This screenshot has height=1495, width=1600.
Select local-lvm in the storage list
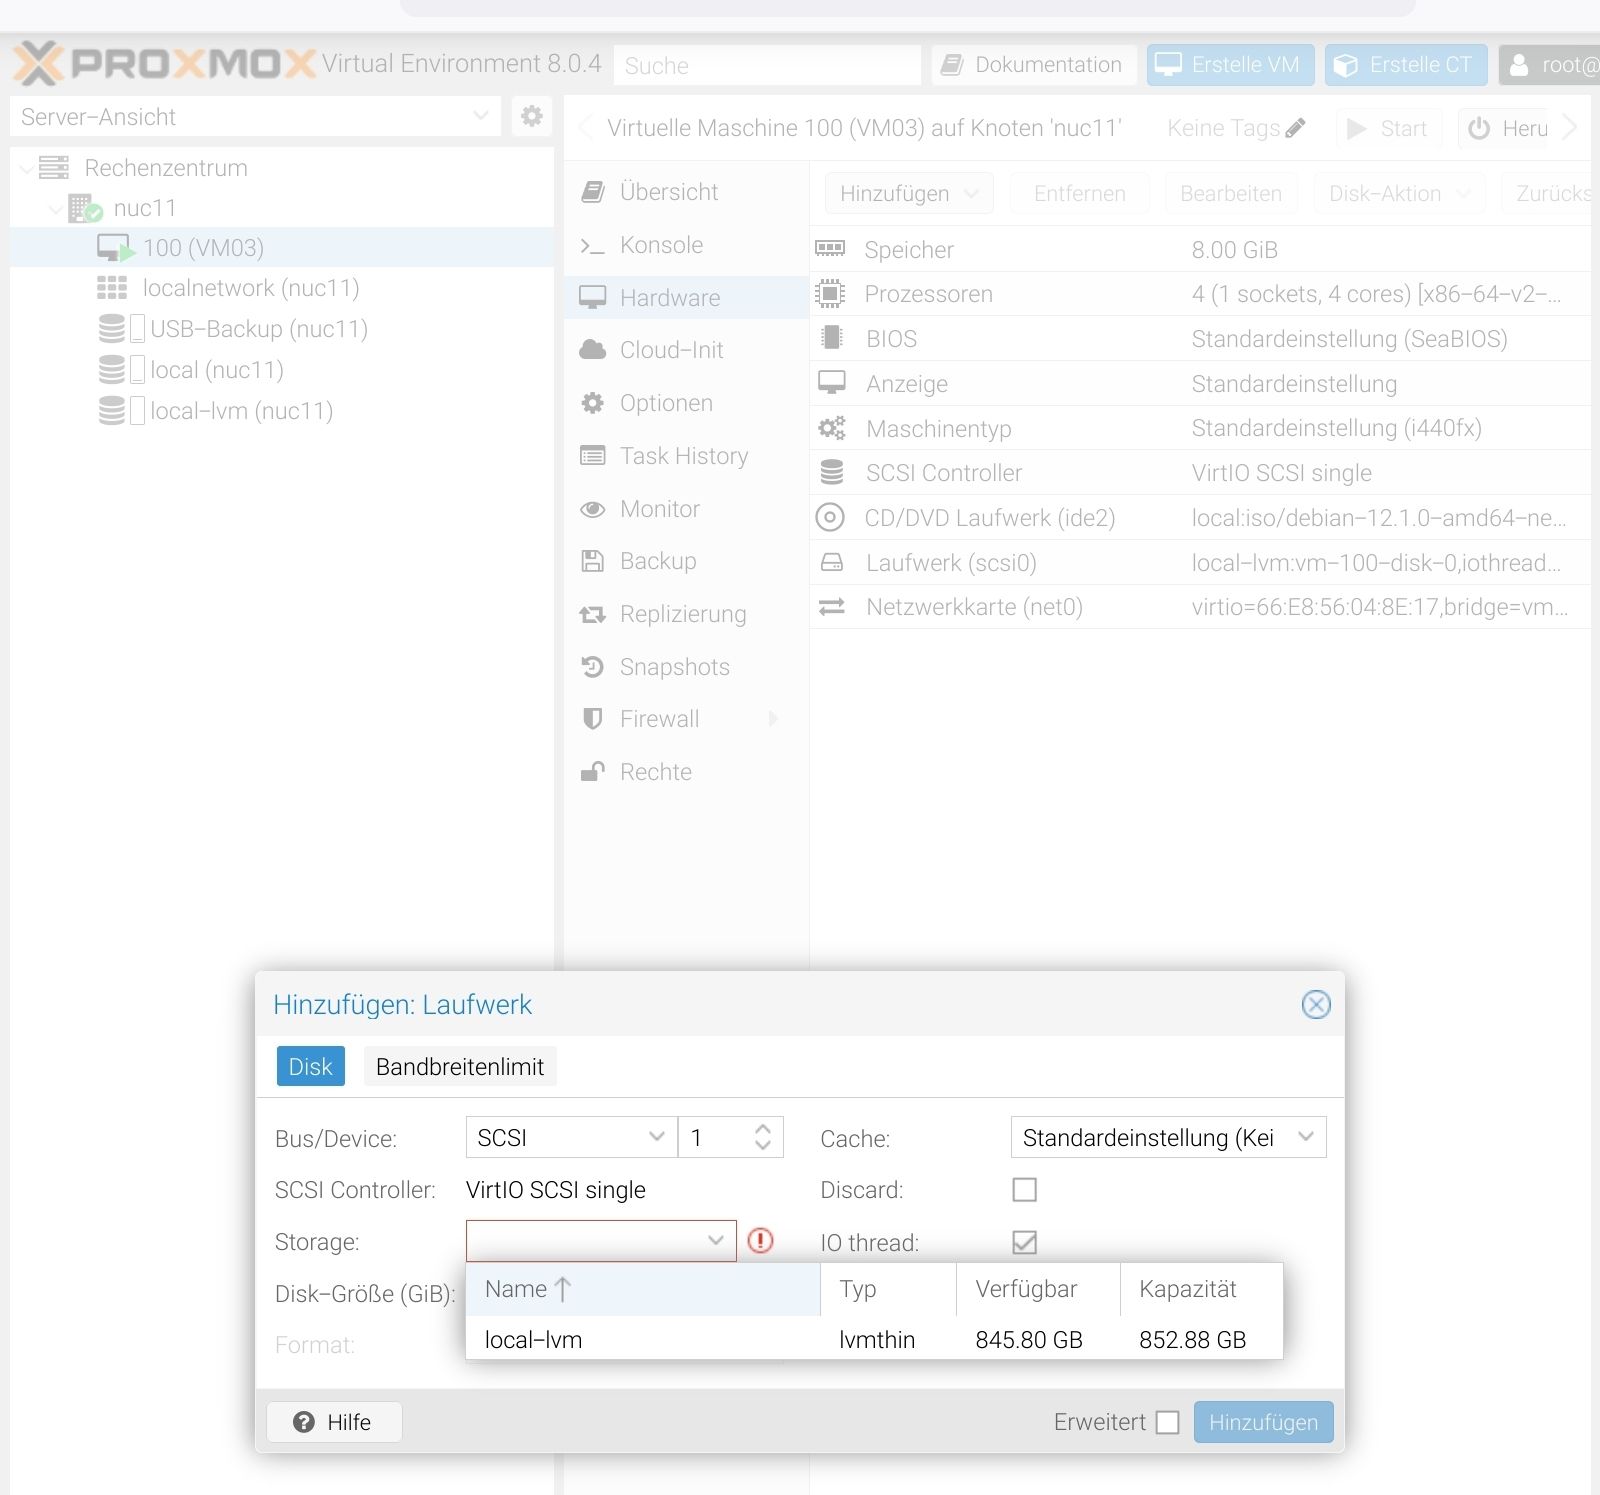(874, 1339)
